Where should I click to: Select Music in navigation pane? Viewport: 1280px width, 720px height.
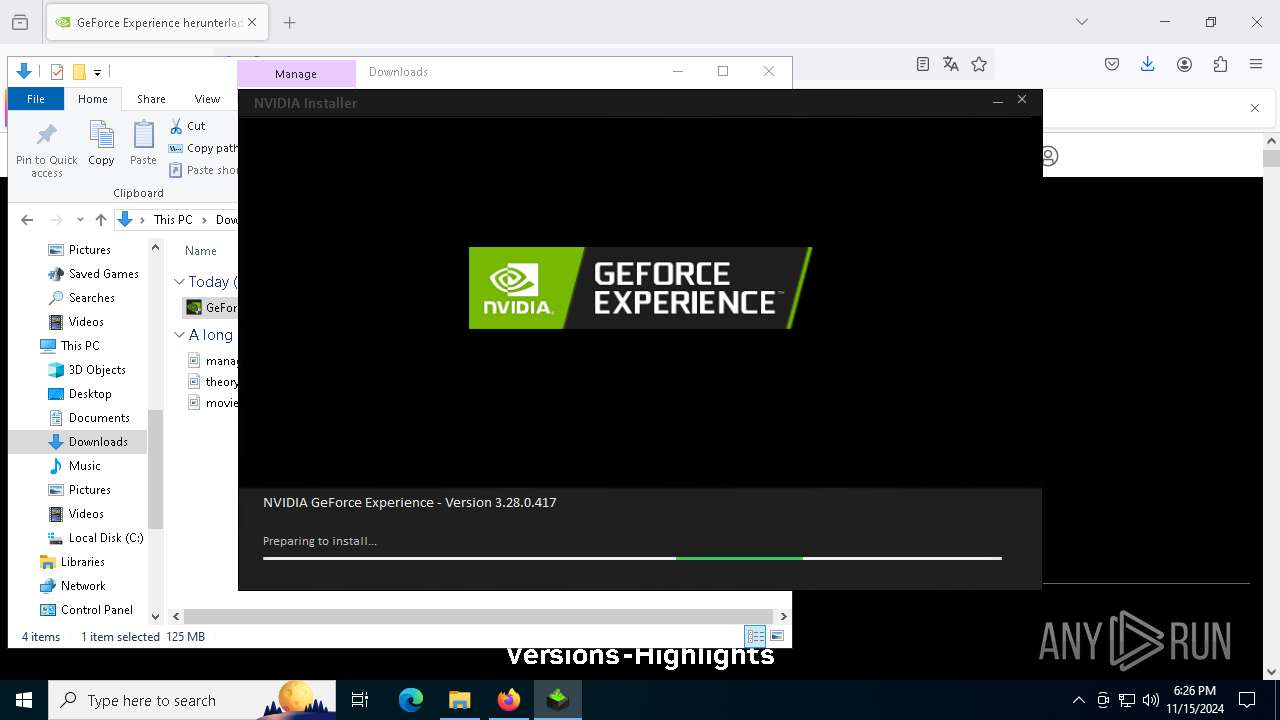pos(84,466)
